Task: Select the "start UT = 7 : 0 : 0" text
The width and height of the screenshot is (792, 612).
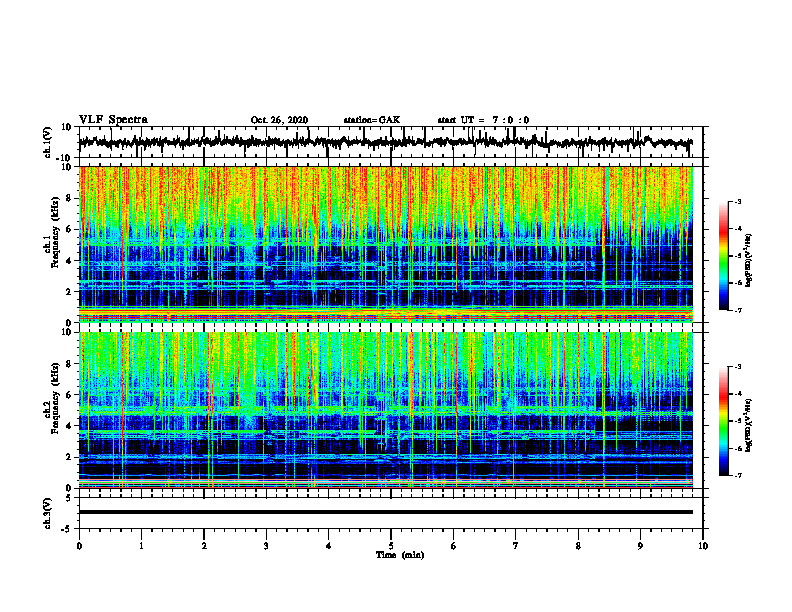Action: pyautogui.click(x=483, y=120)
